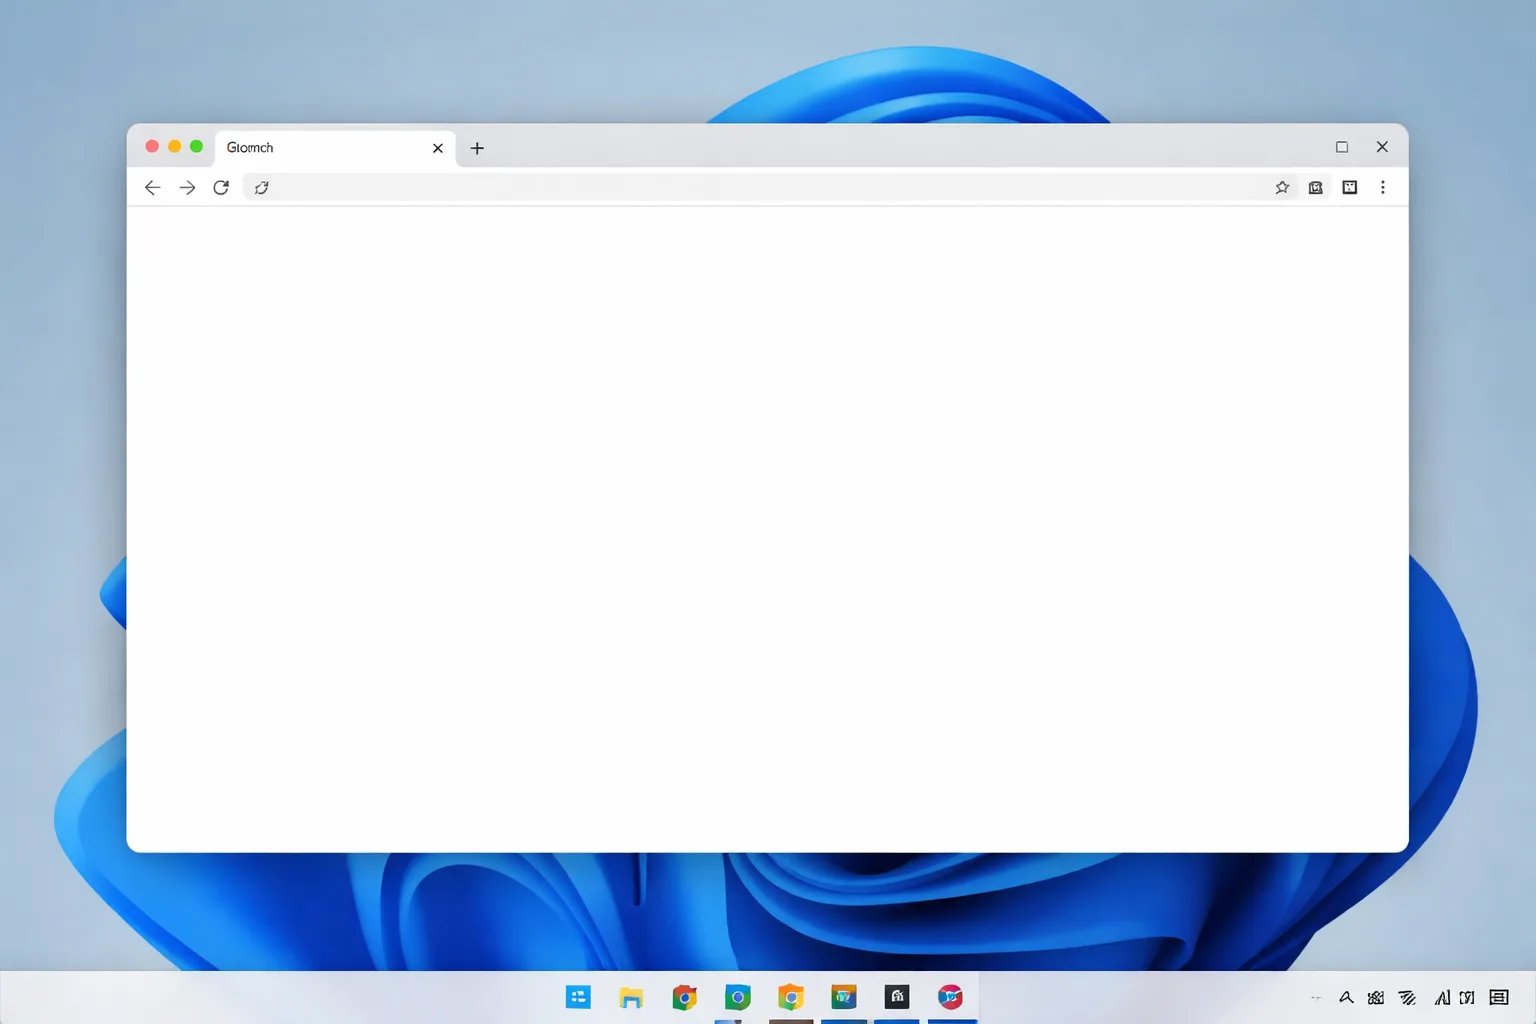Close the Glomch tab
1536x1024 pixels.
tap(438, 148)
